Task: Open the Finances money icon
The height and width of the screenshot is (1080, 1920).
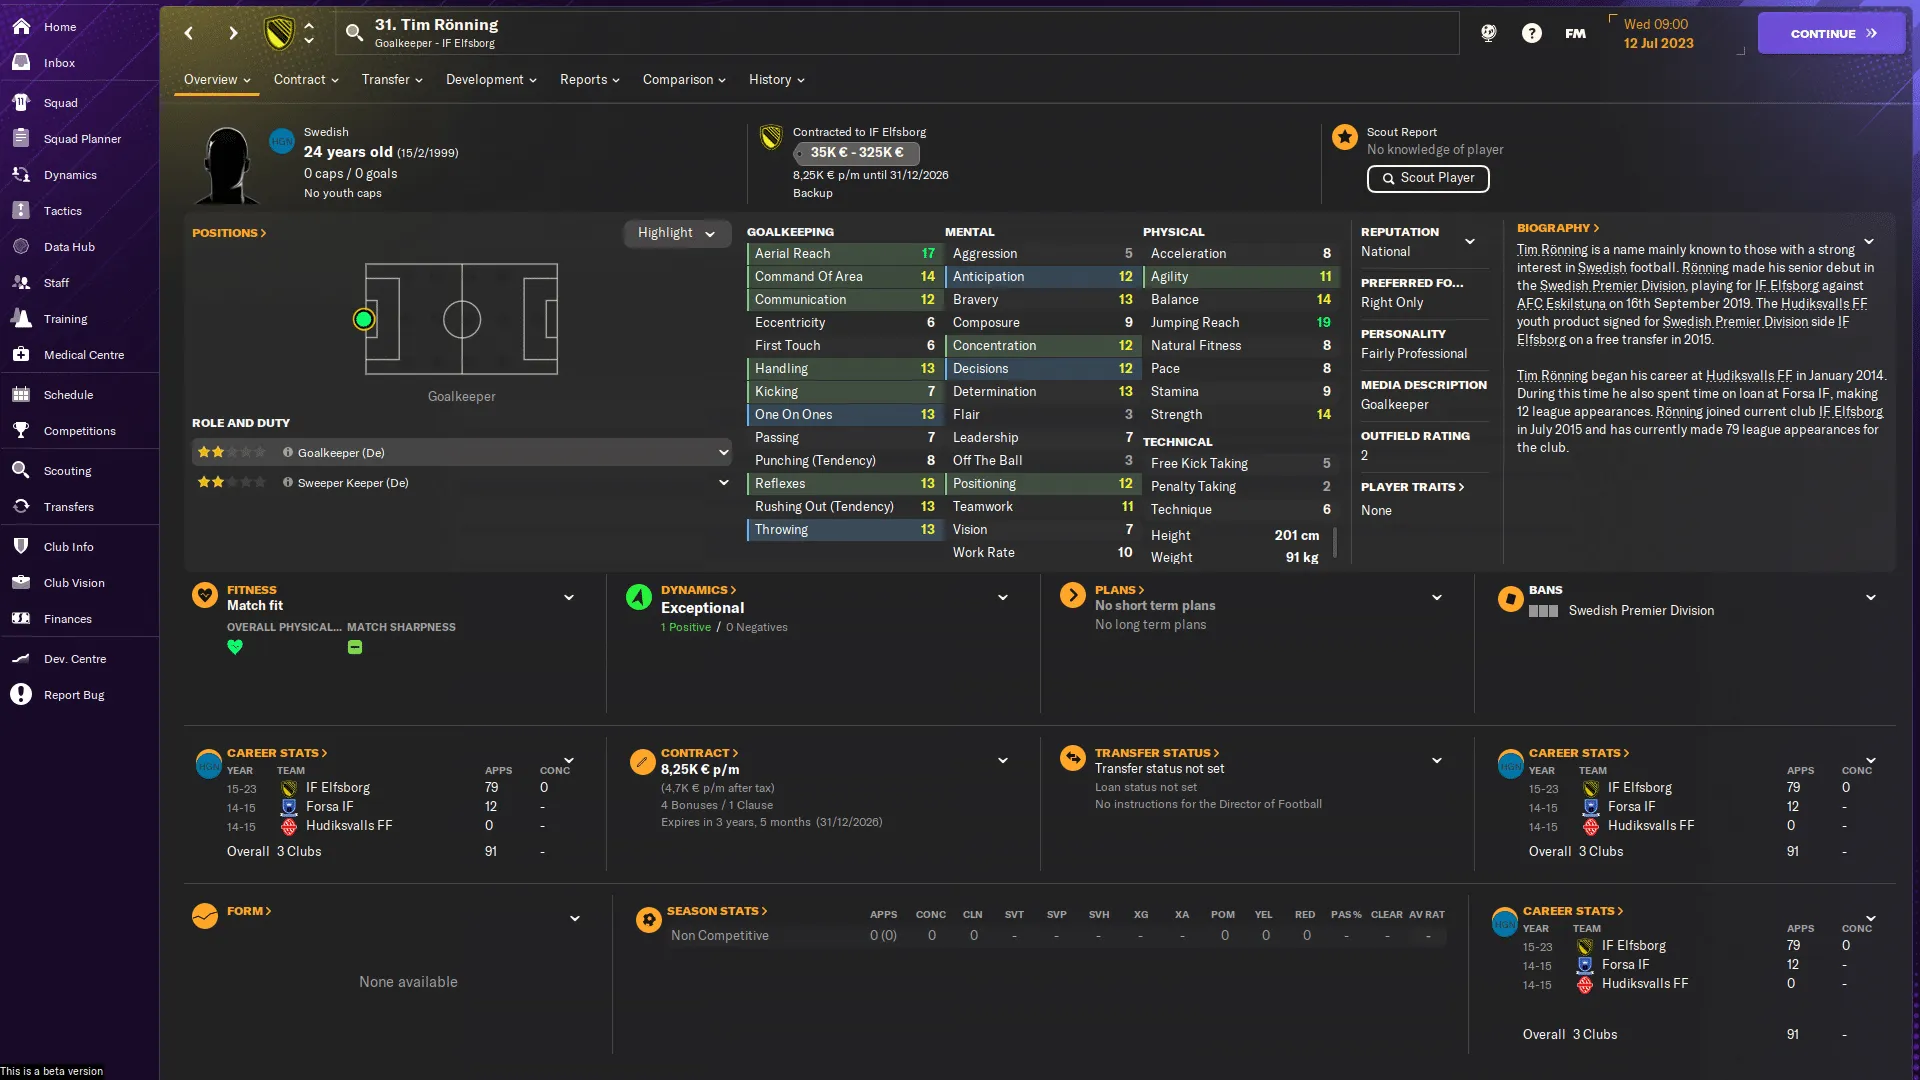Action: 21,619
